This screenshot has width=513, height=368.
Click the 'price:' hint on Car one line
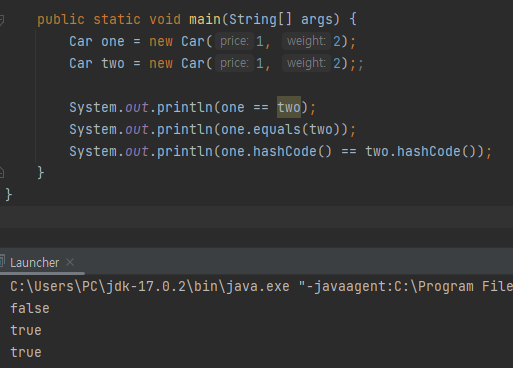tap(234, 41)
